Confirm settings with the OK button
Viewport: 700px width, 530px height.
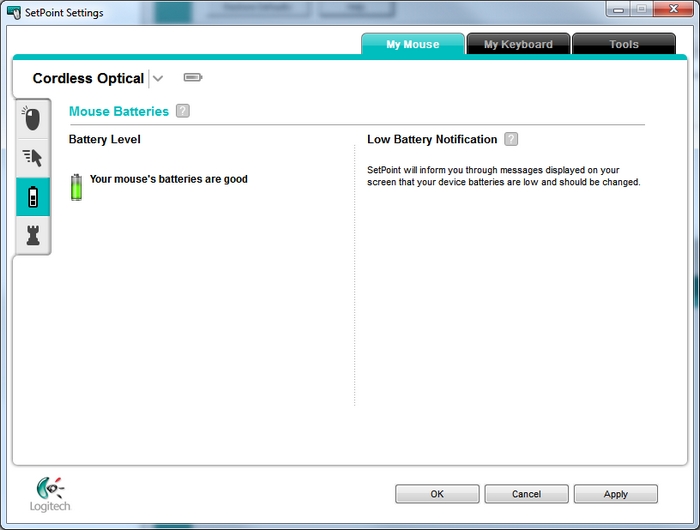[437, 494]
